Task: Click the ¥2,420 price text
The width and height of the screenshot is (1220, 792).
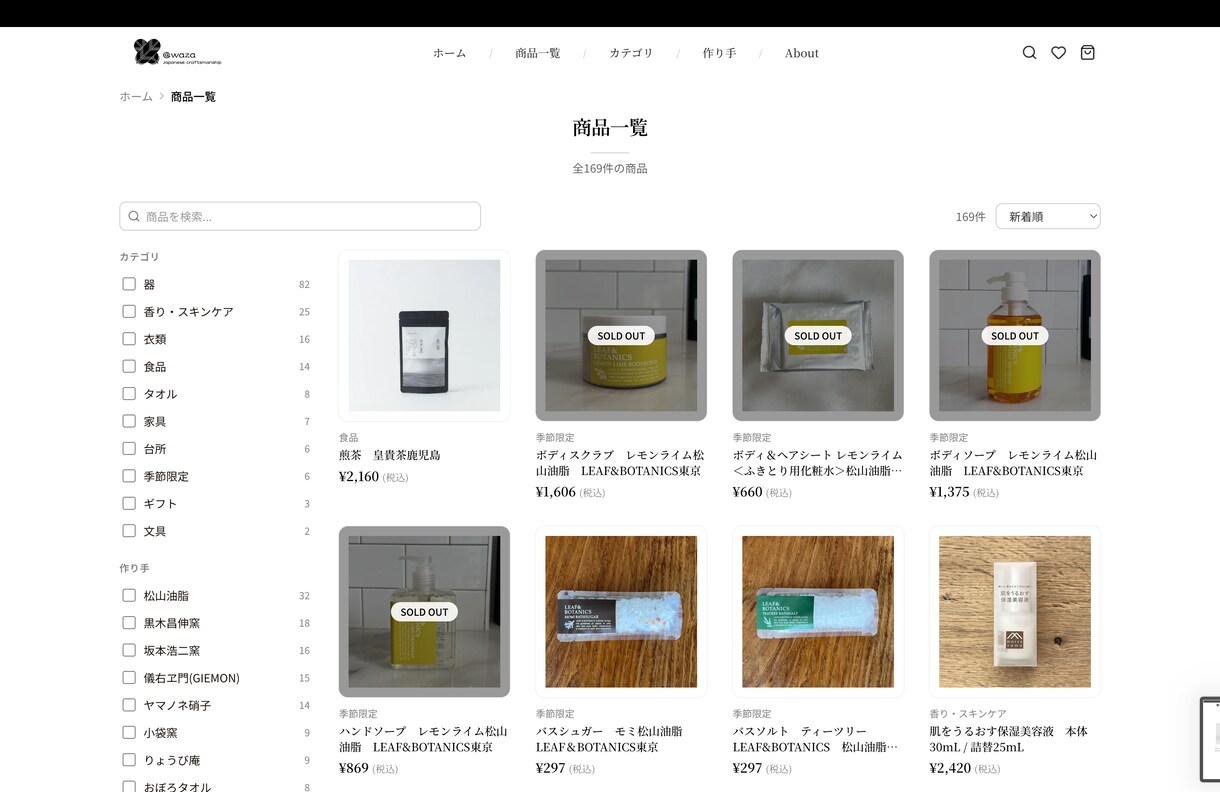Action: 950,768
